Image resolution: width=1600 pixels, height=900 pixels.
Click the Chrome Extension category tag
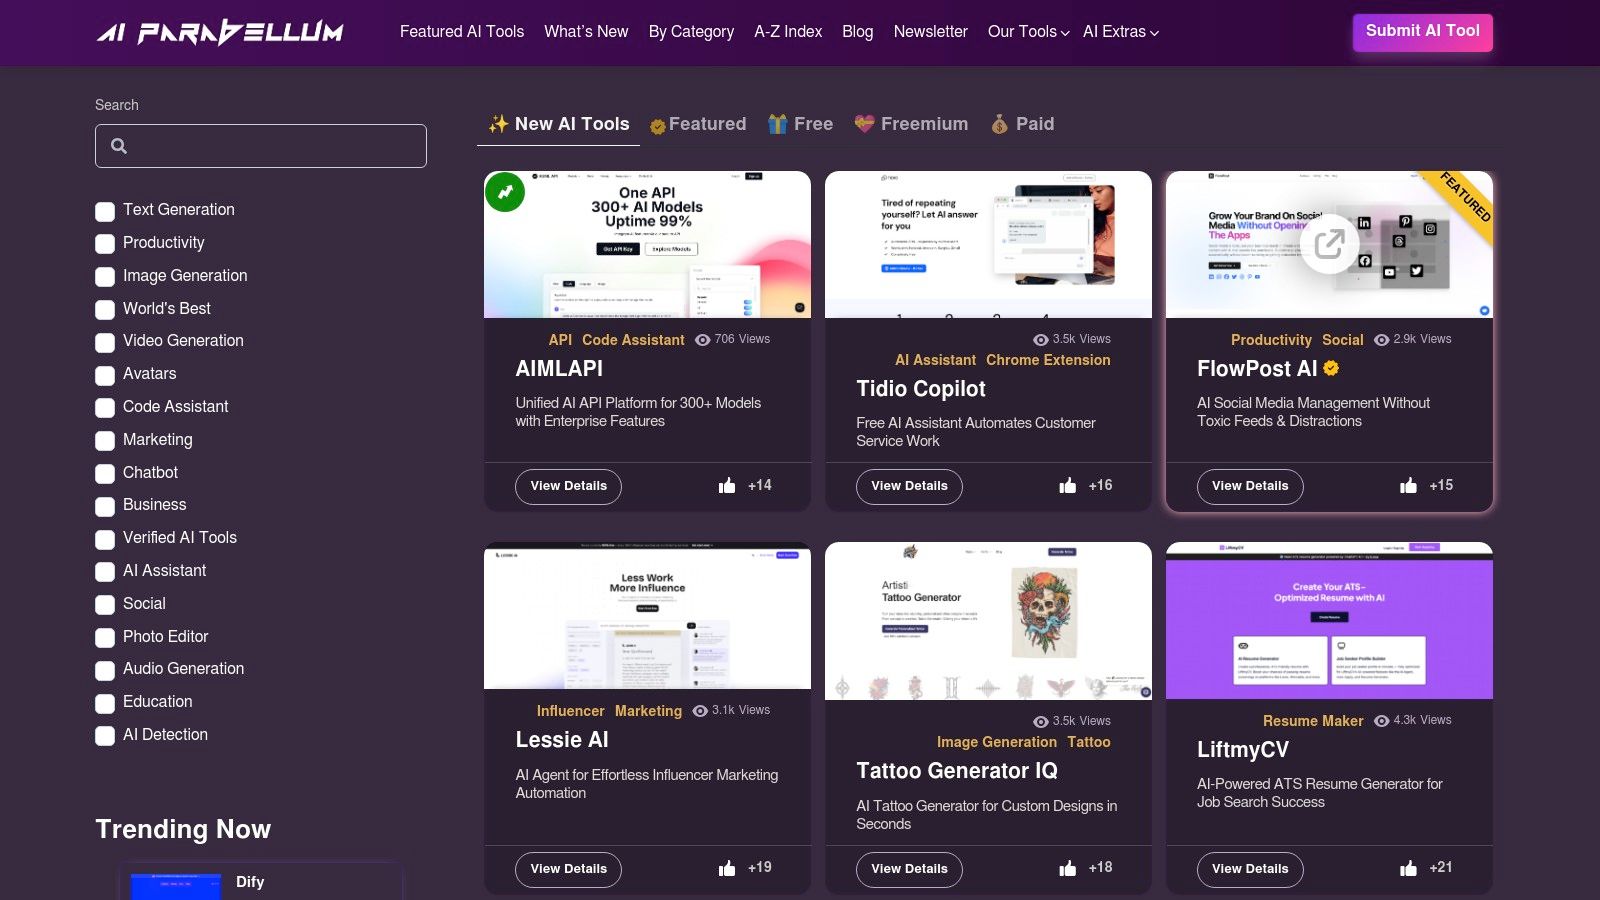pos(1048,360)
